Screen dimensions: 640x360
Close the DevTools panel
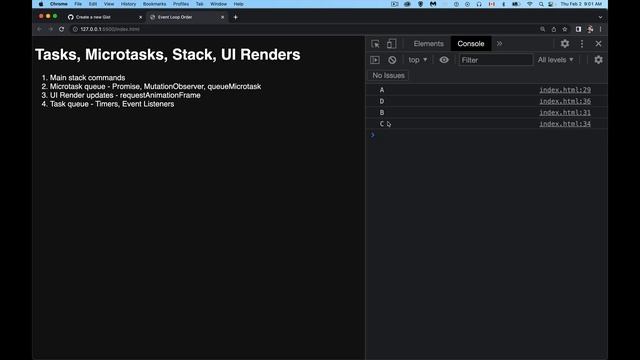598,43
